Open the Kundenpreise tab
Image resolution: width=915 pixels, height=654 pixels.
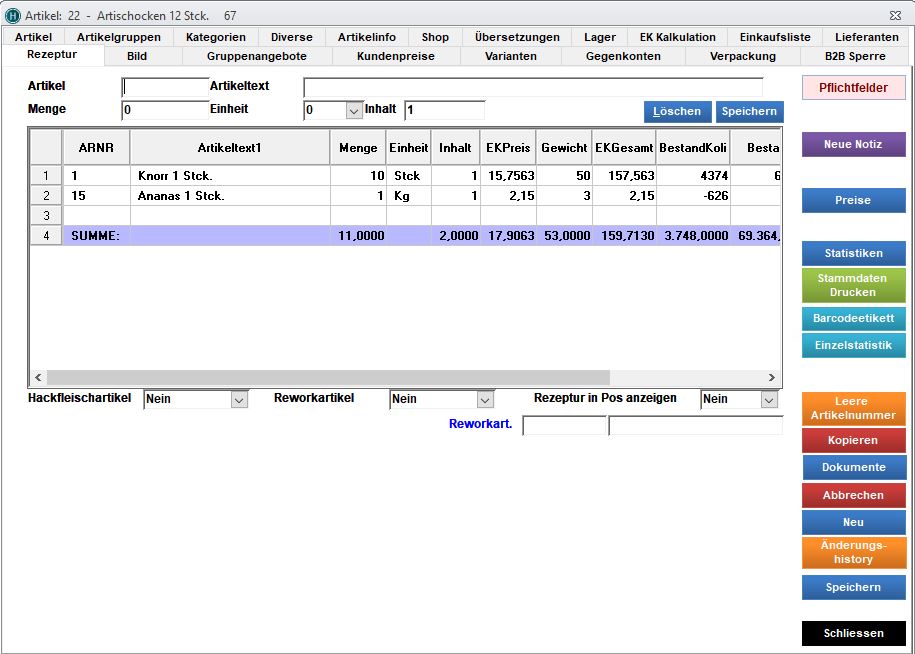395,56
